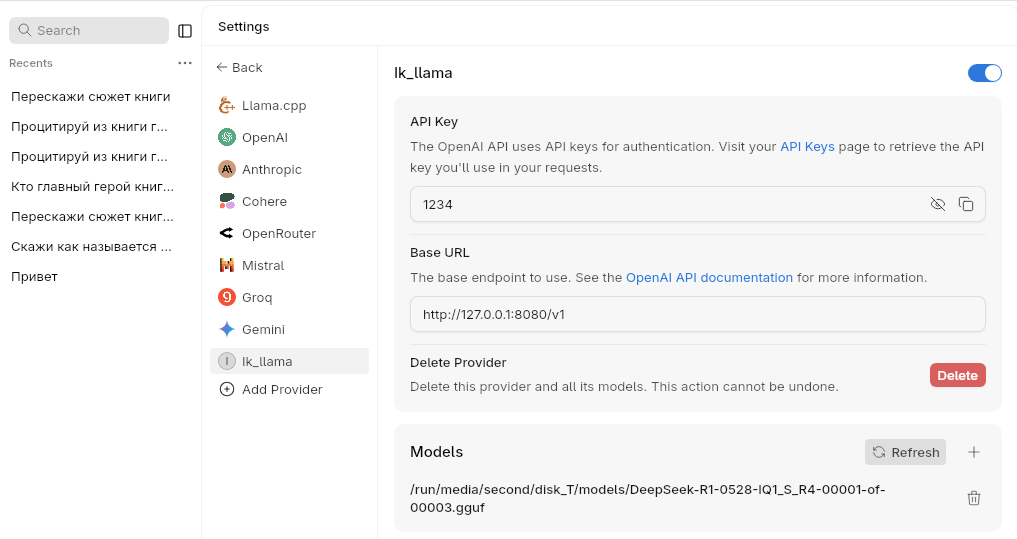Add a new model with plus icon
1017x539 pixels.
coord(974,452)
